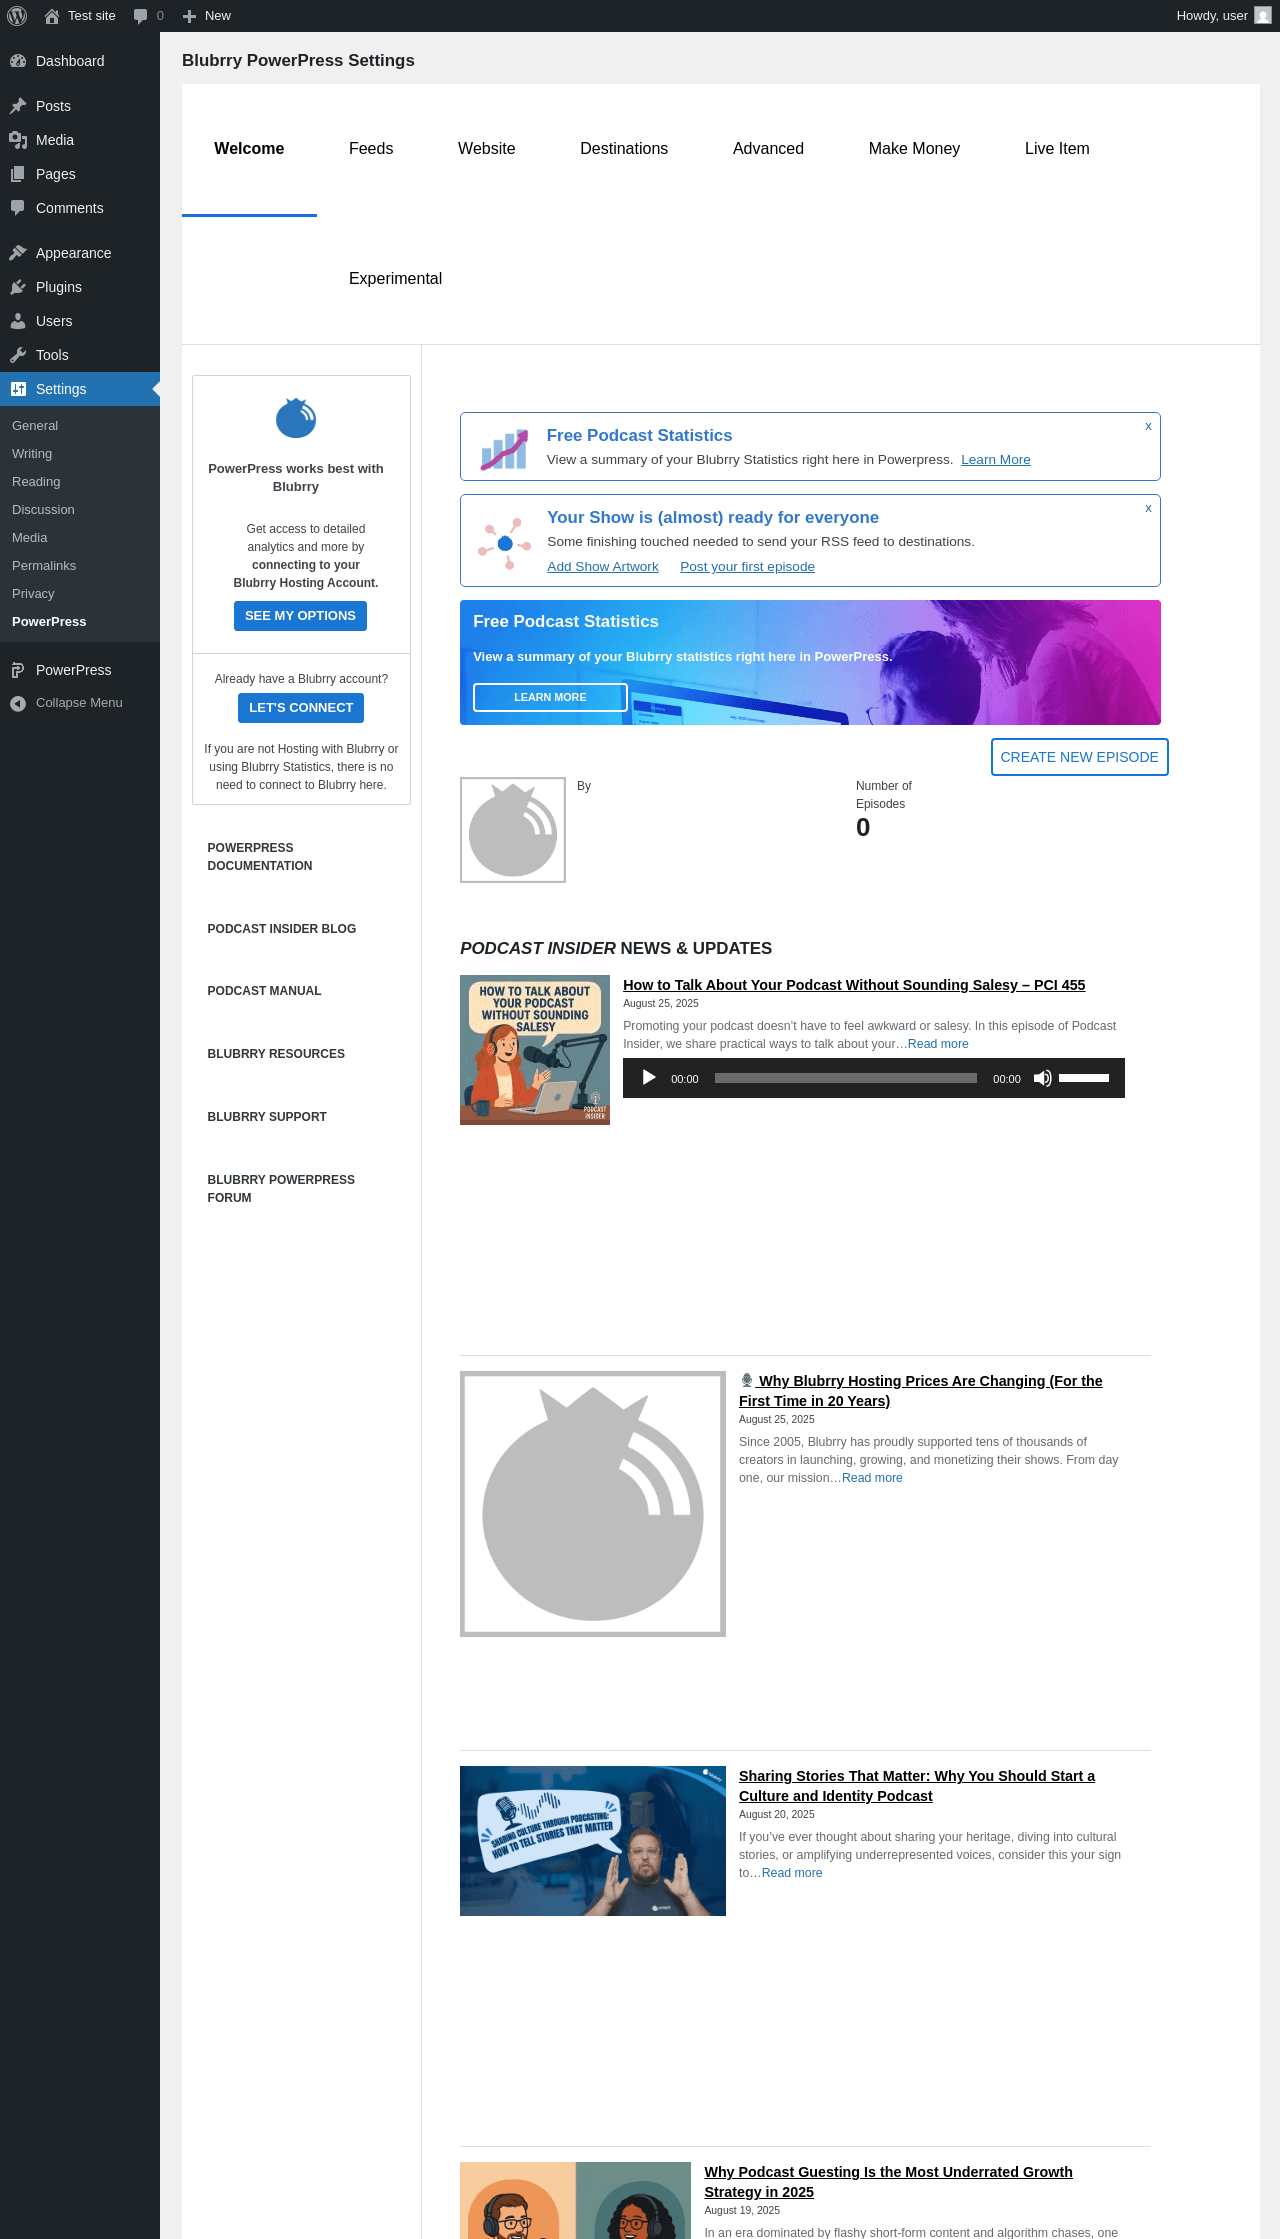Click the SEE MY OPTIONS button

point(300,616)
